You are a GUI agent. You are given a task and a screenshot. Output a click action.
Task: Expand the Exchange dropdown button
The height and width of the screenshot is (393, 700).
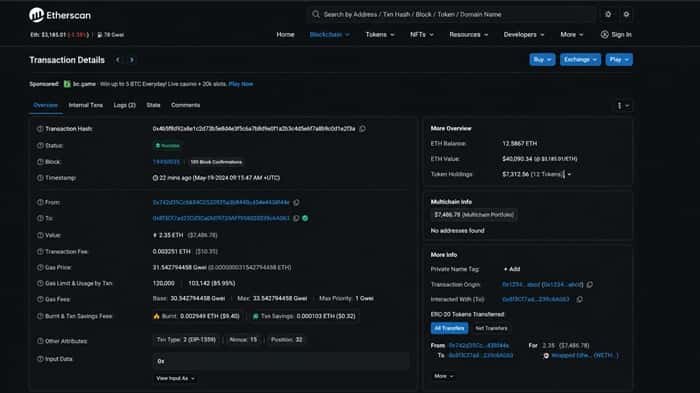tap(580, 59)
